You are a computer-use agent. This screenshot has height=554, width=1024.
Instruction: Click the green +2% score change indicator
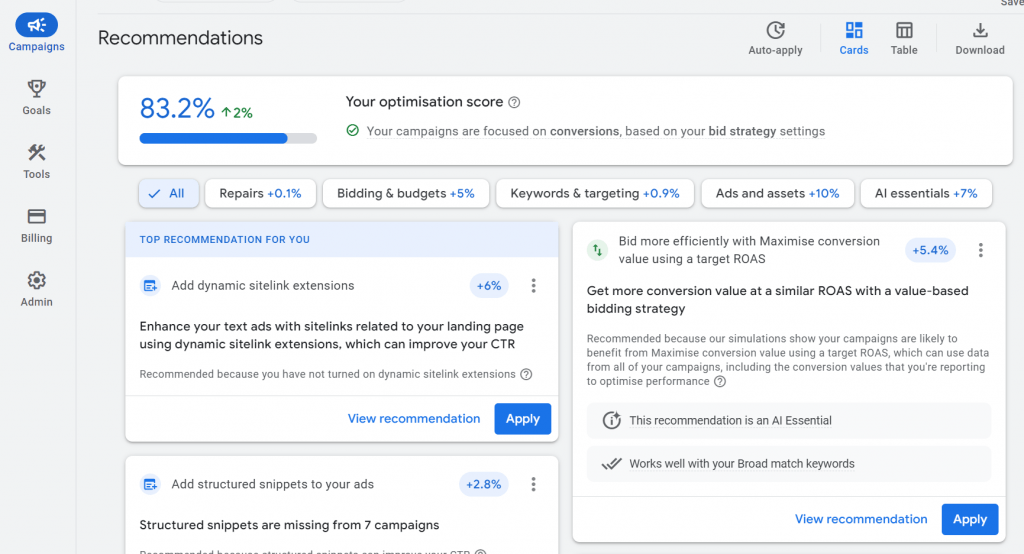(x=236, y=112)
